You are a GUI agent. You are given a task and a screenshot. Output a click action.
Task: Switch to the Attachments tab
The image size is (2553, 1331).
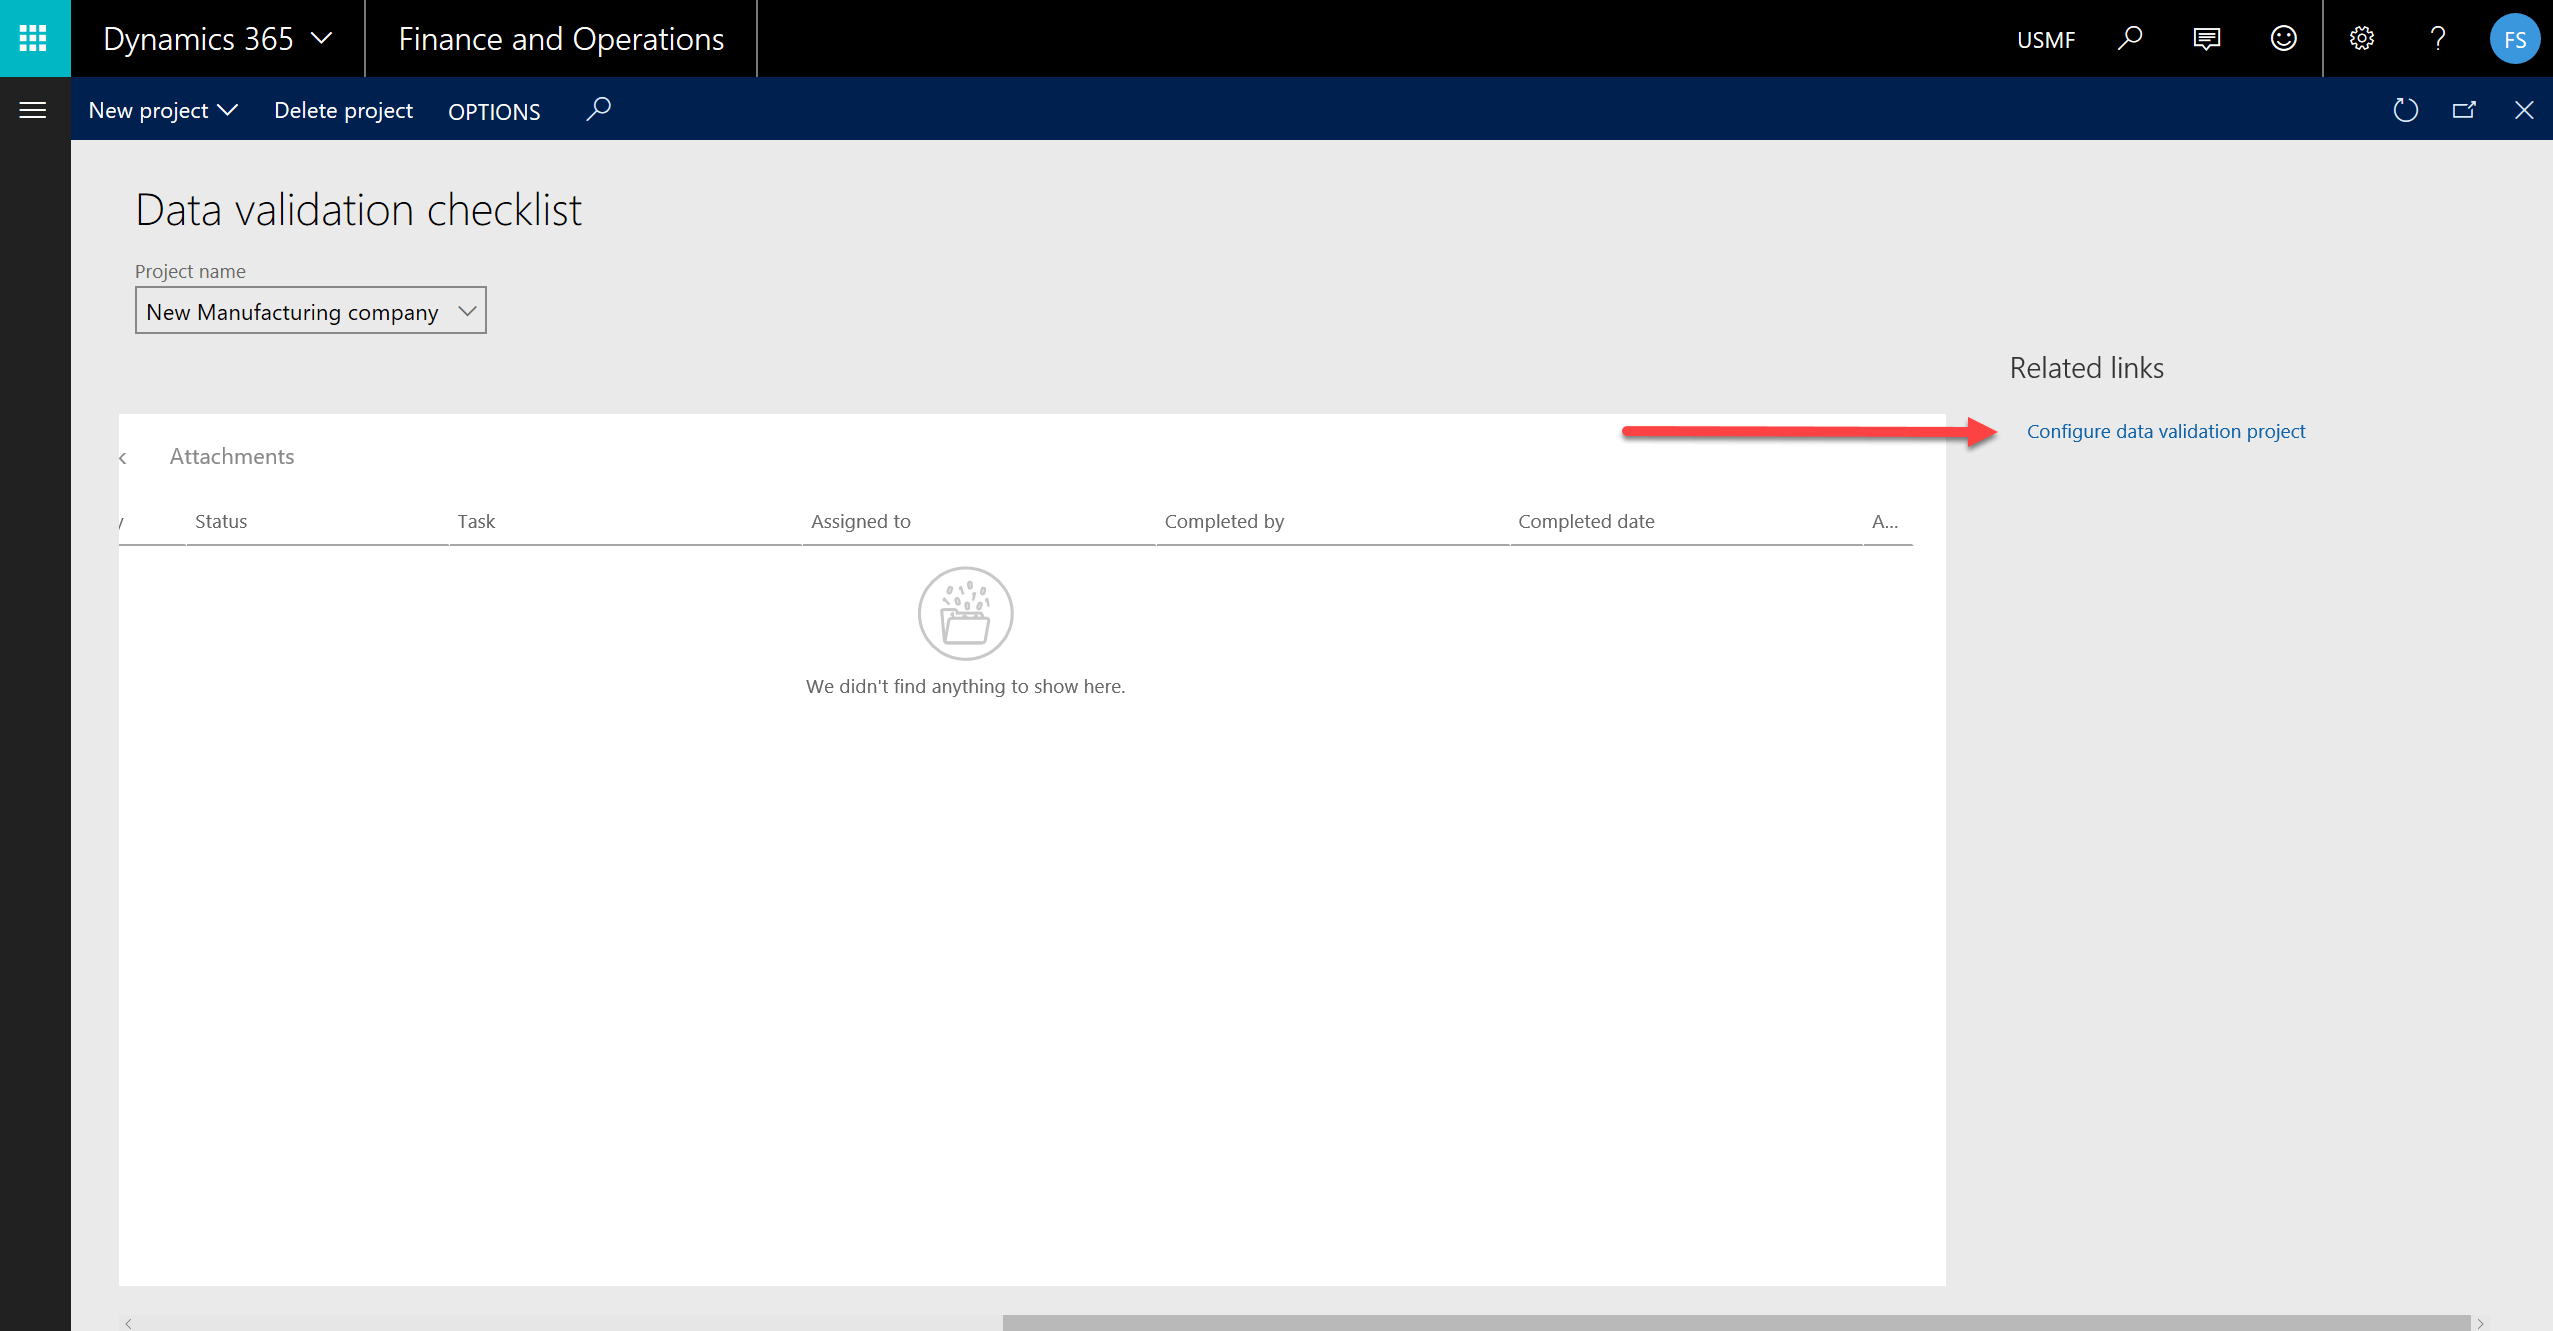pyautogui.click(x=232, y=456)
